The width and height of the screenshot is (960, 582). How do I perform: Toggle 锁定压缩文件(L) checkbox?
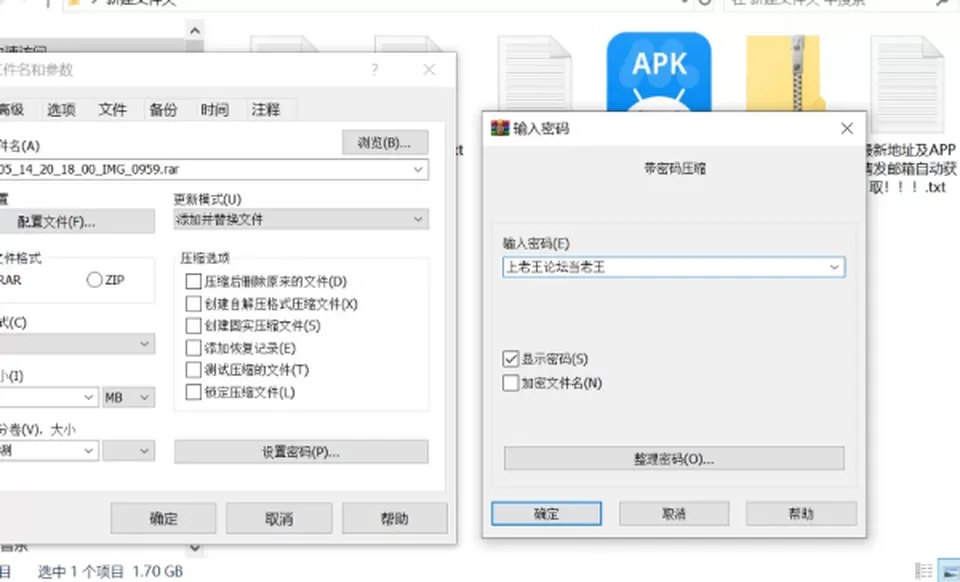(x=193, y=392)
